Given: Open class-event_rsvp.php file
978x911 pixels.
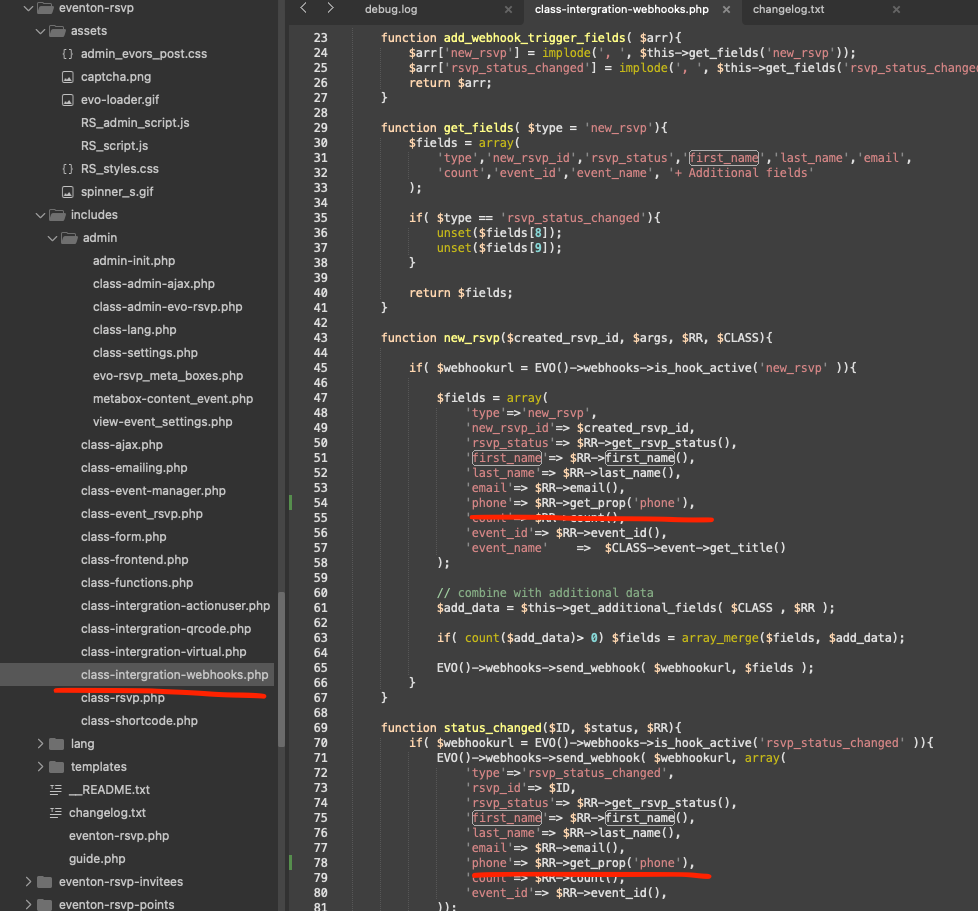Looking at the screenshot, I should point(142,514).
